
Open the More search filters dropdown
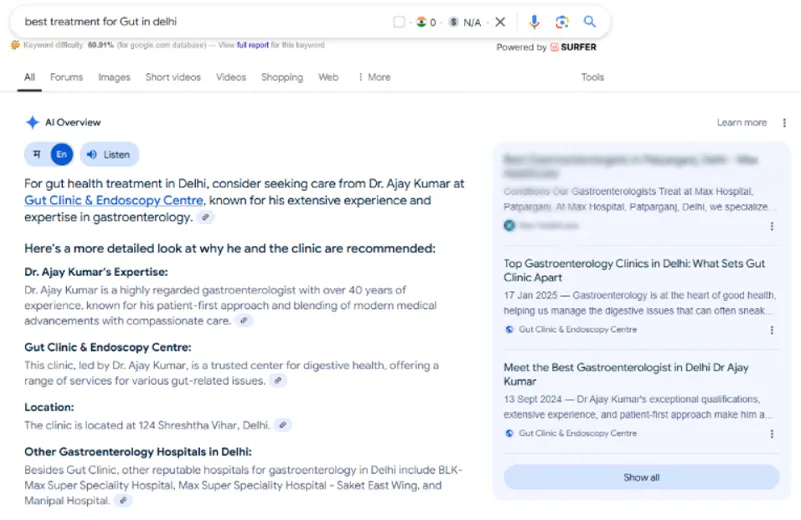pyautogui.click(x=373, y=77)
